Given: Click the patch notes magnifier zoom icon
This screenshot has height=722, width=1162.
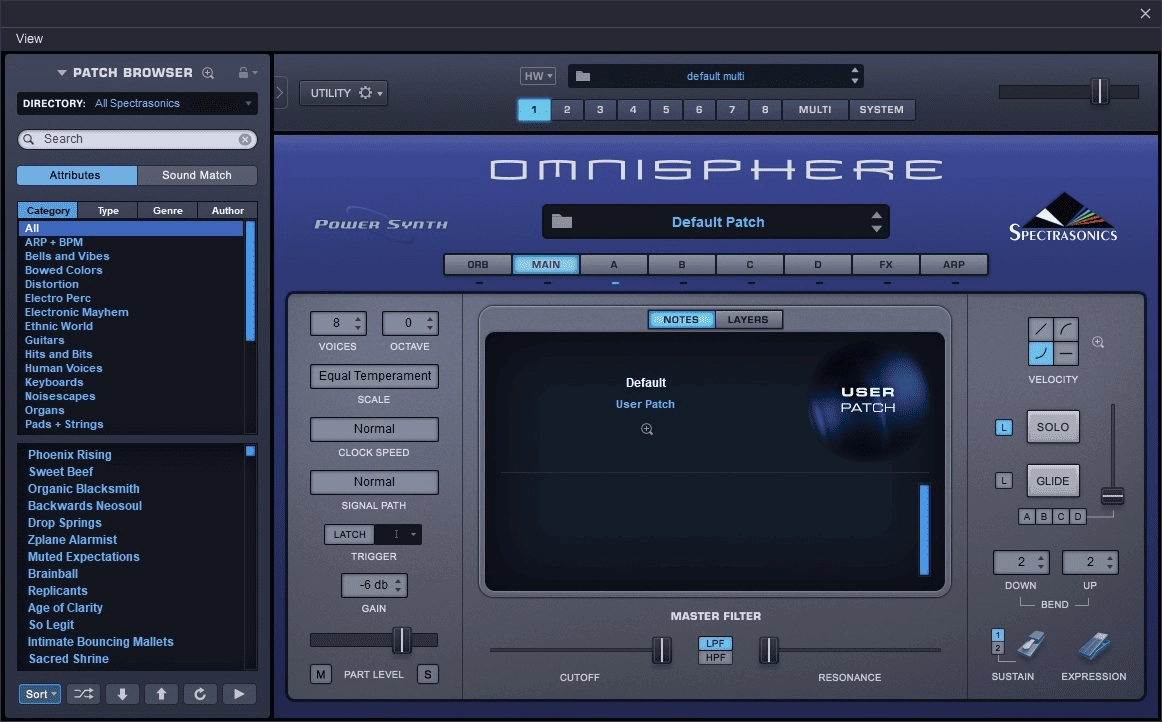Looking at the screenshot, I should 647,429.
